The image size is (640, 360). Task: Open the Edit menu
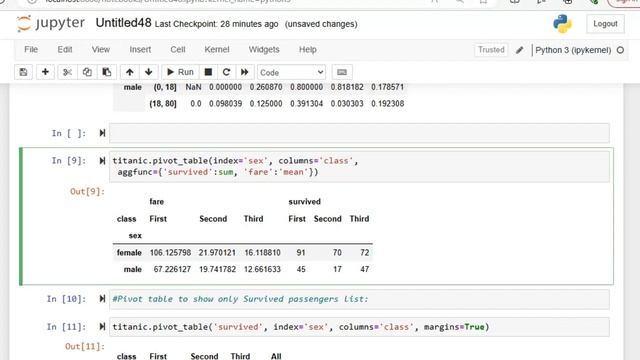[x=64, y=49]
